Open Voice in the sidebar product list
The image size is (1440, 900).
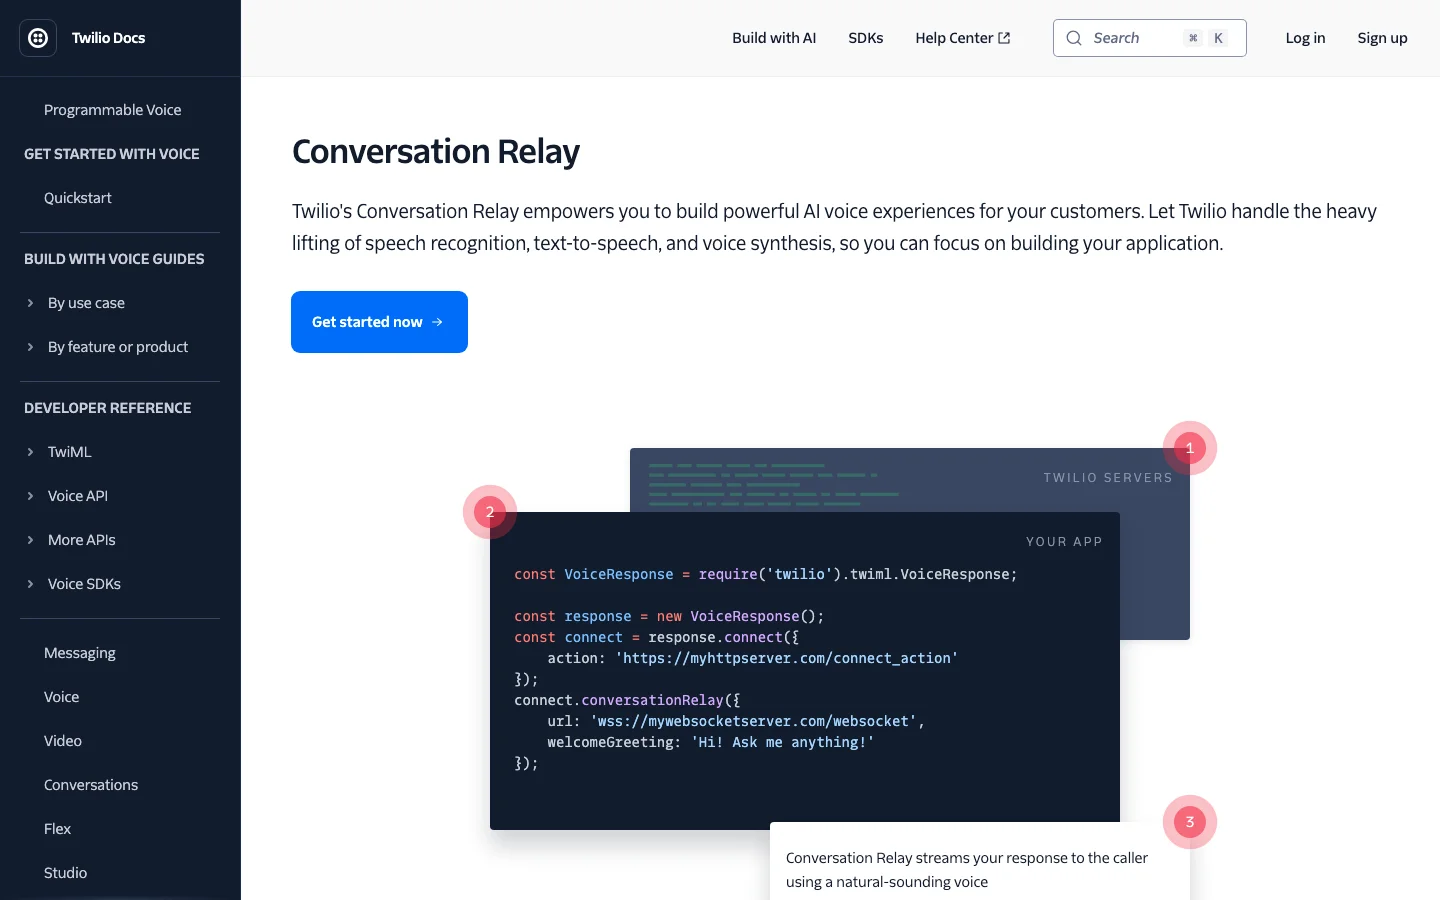click(62, 697)
